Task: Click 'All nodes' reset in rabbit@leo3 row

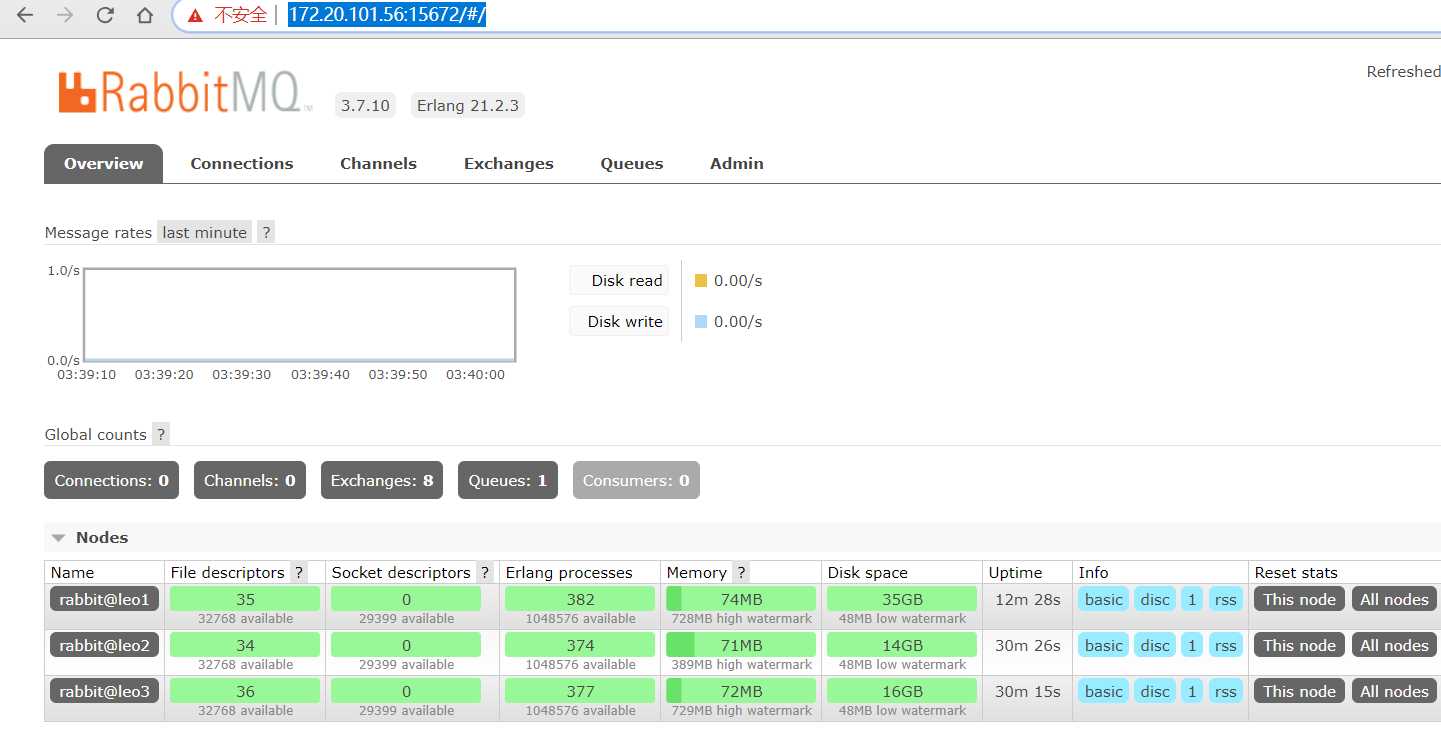Action: [x=1394, y=691]
